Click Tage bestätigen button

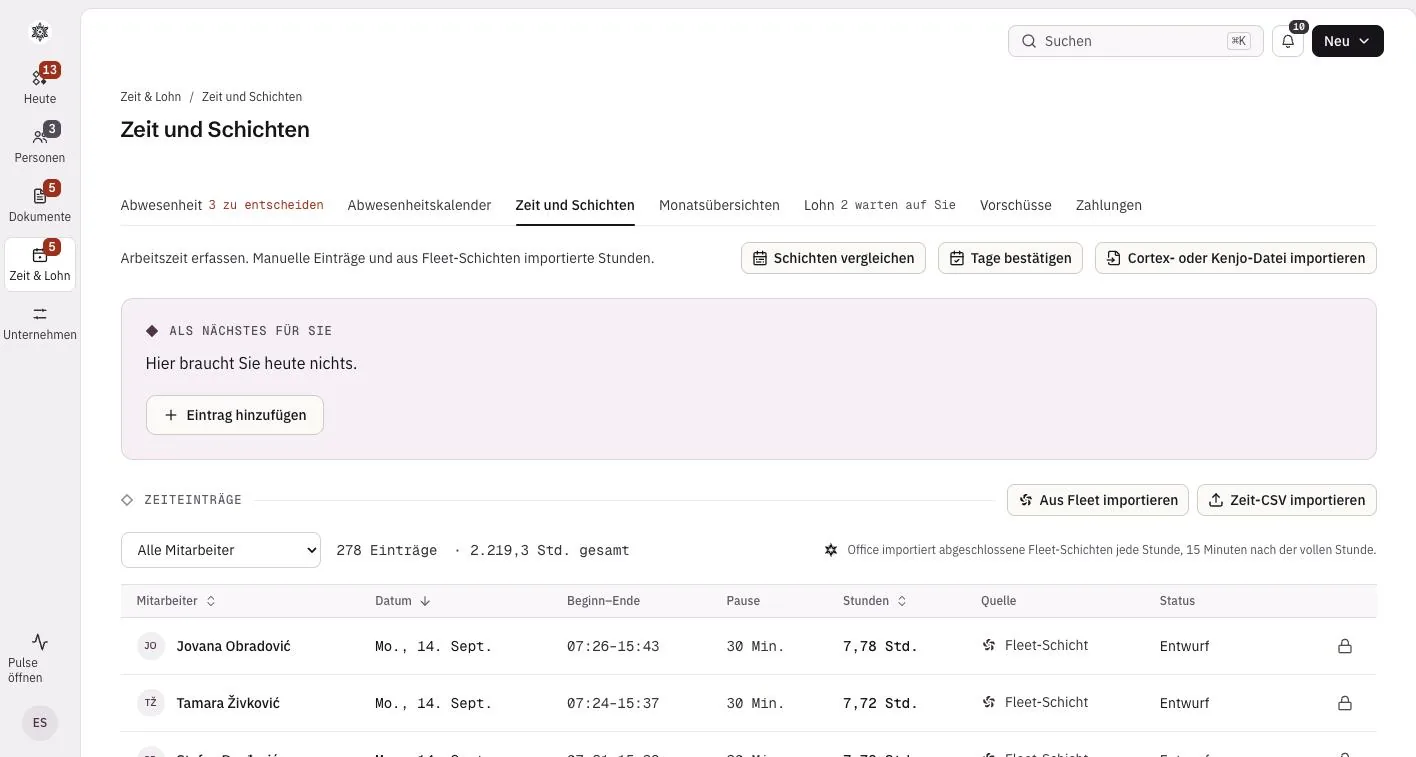click(x=1010, y=258)
